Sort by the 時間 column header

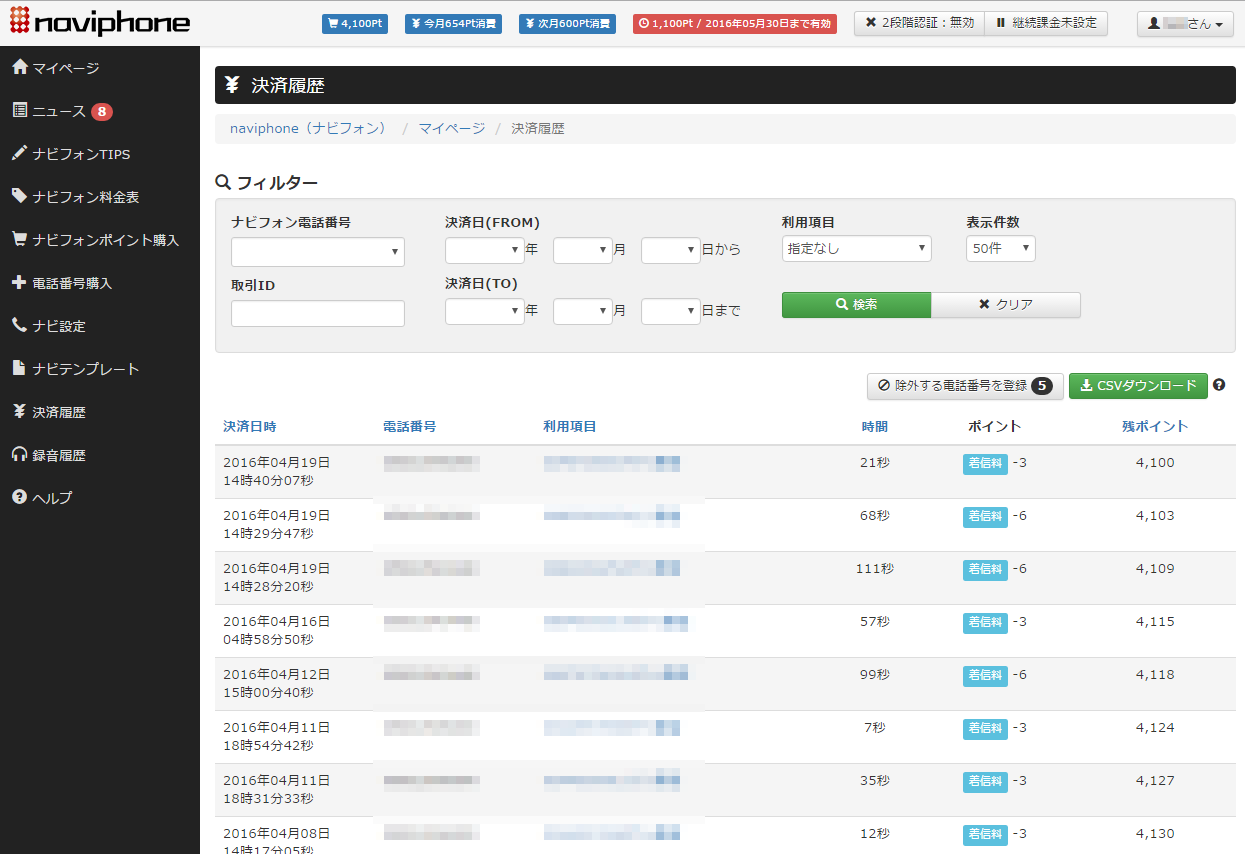[x=875, y=427]
